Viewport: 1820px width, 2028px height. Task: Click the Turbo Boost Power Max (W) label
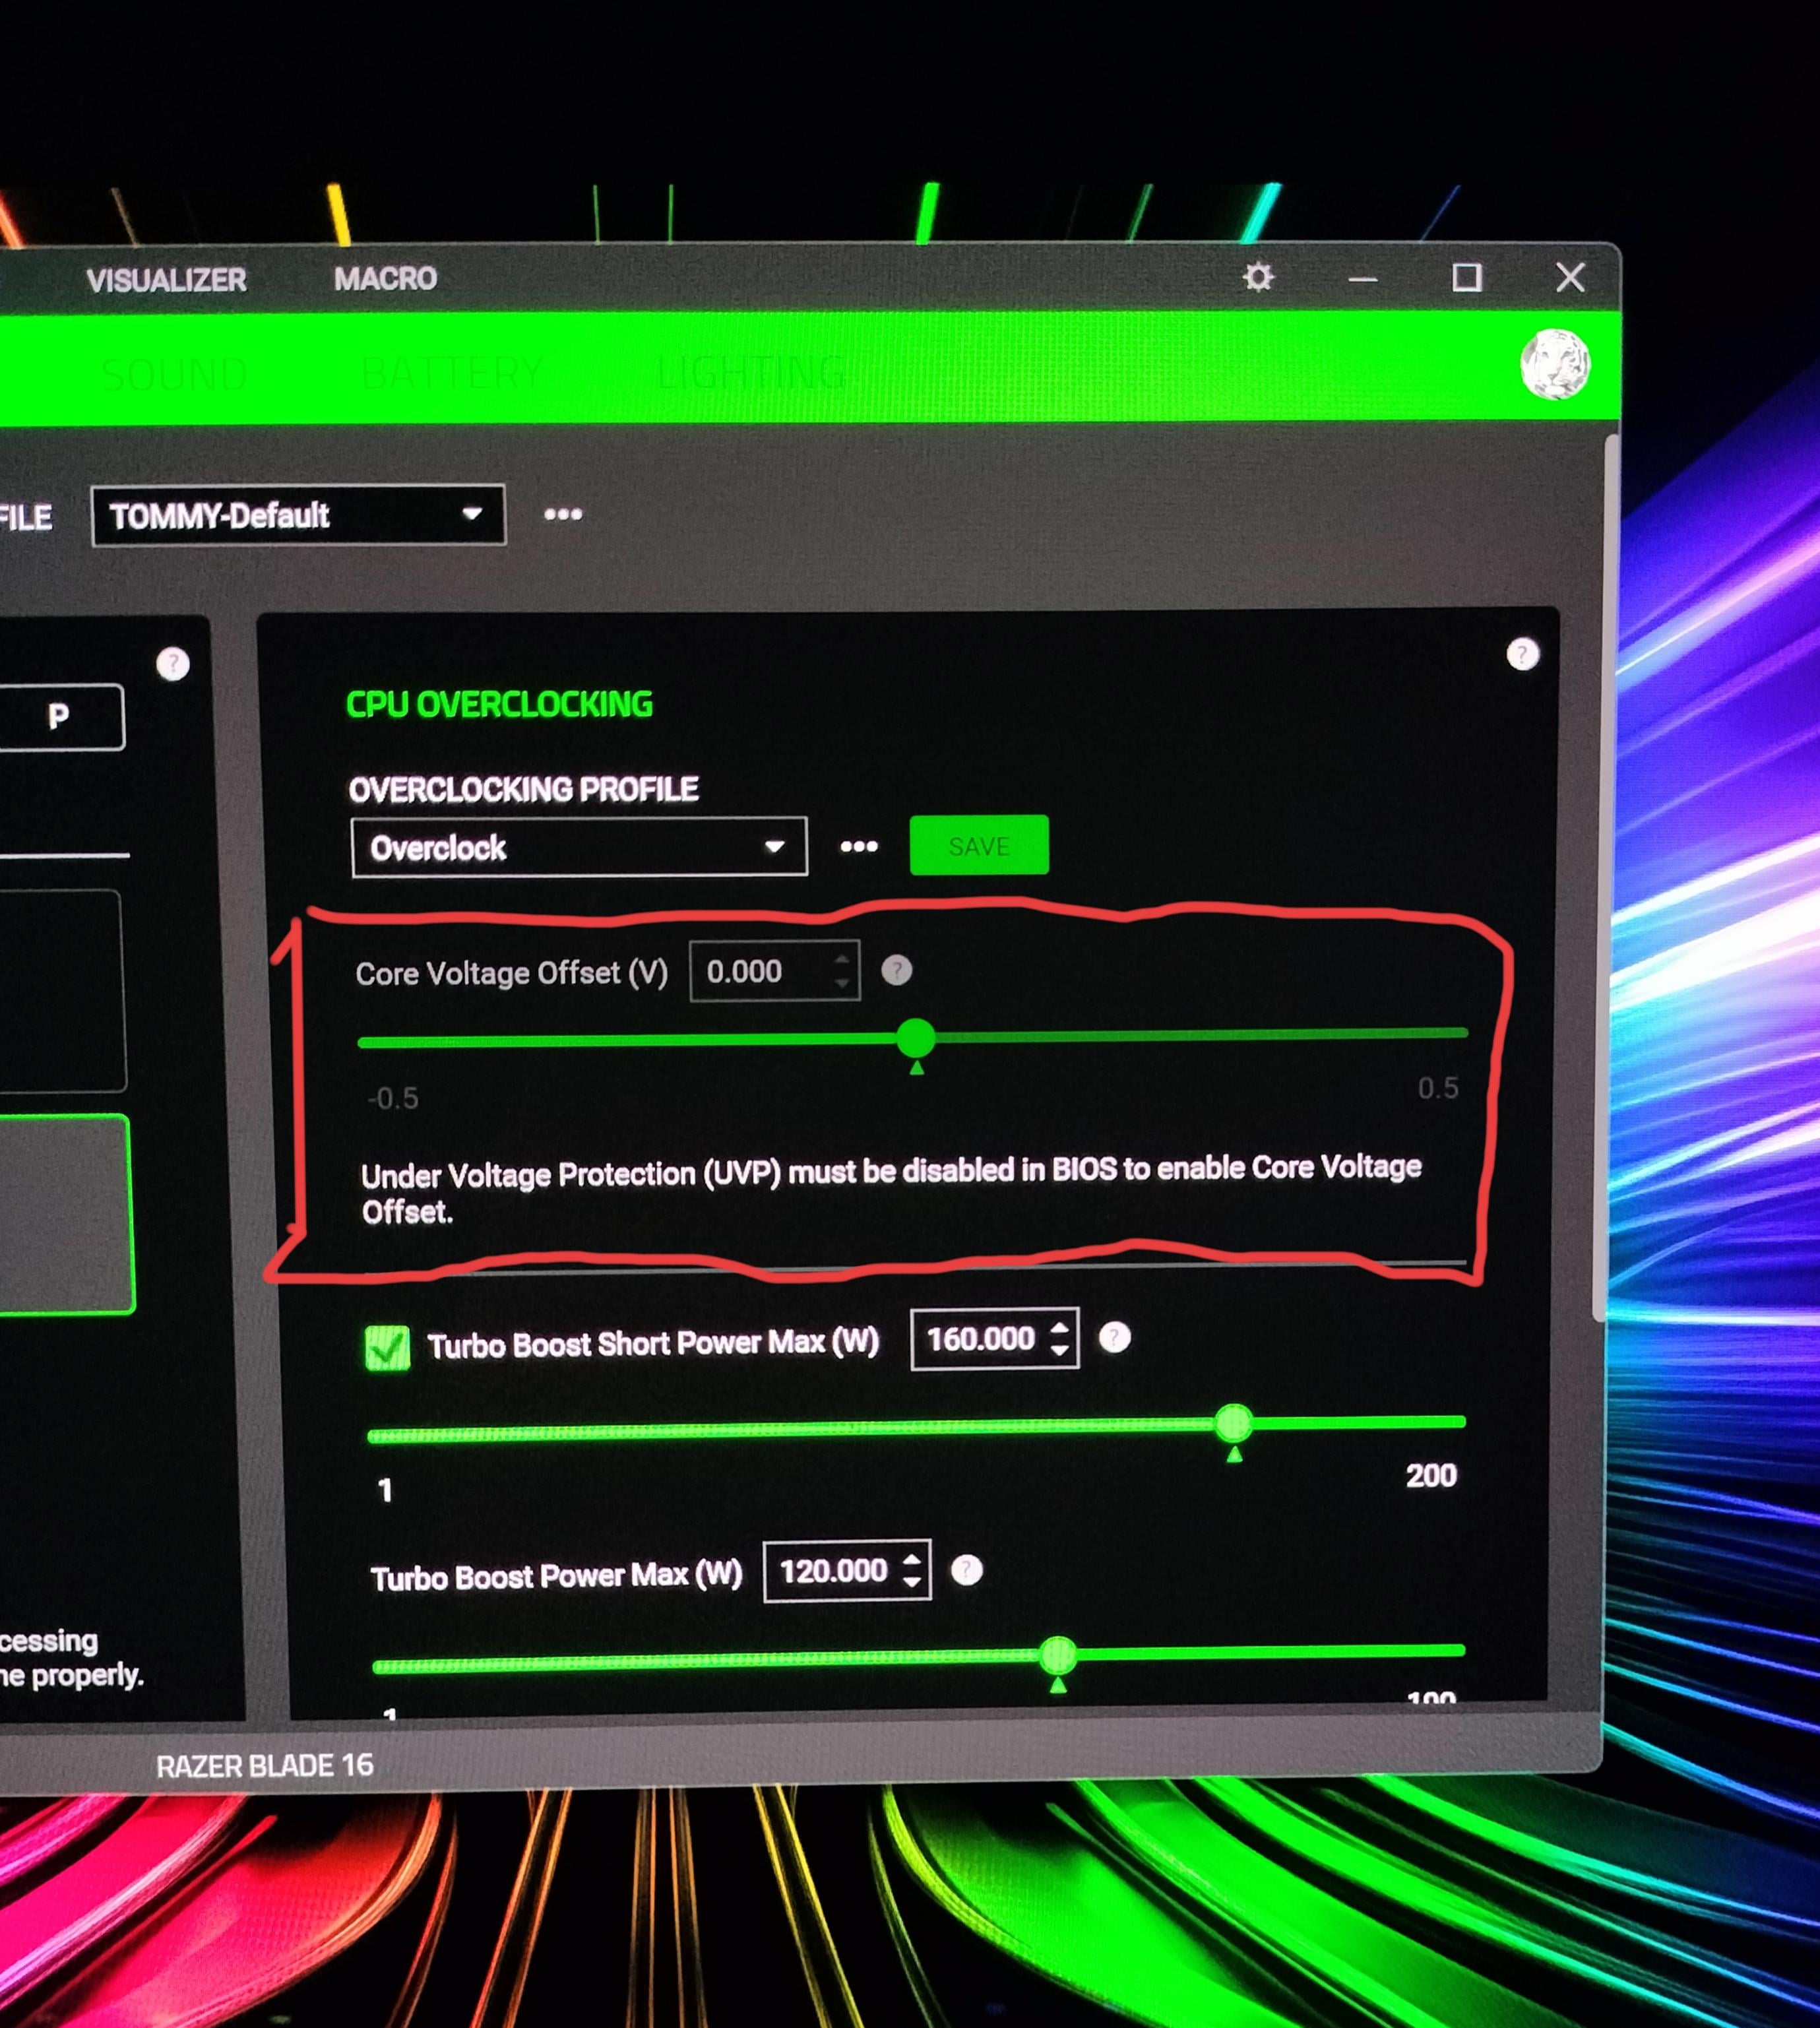click(x=557, y=1577)
